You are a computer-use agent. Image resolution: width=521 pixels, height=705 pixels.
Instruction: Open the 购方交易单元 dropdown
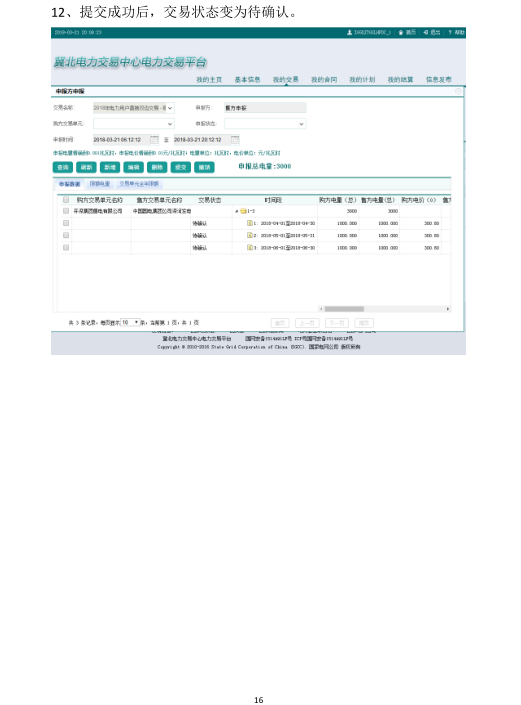[x=134, y=124]
